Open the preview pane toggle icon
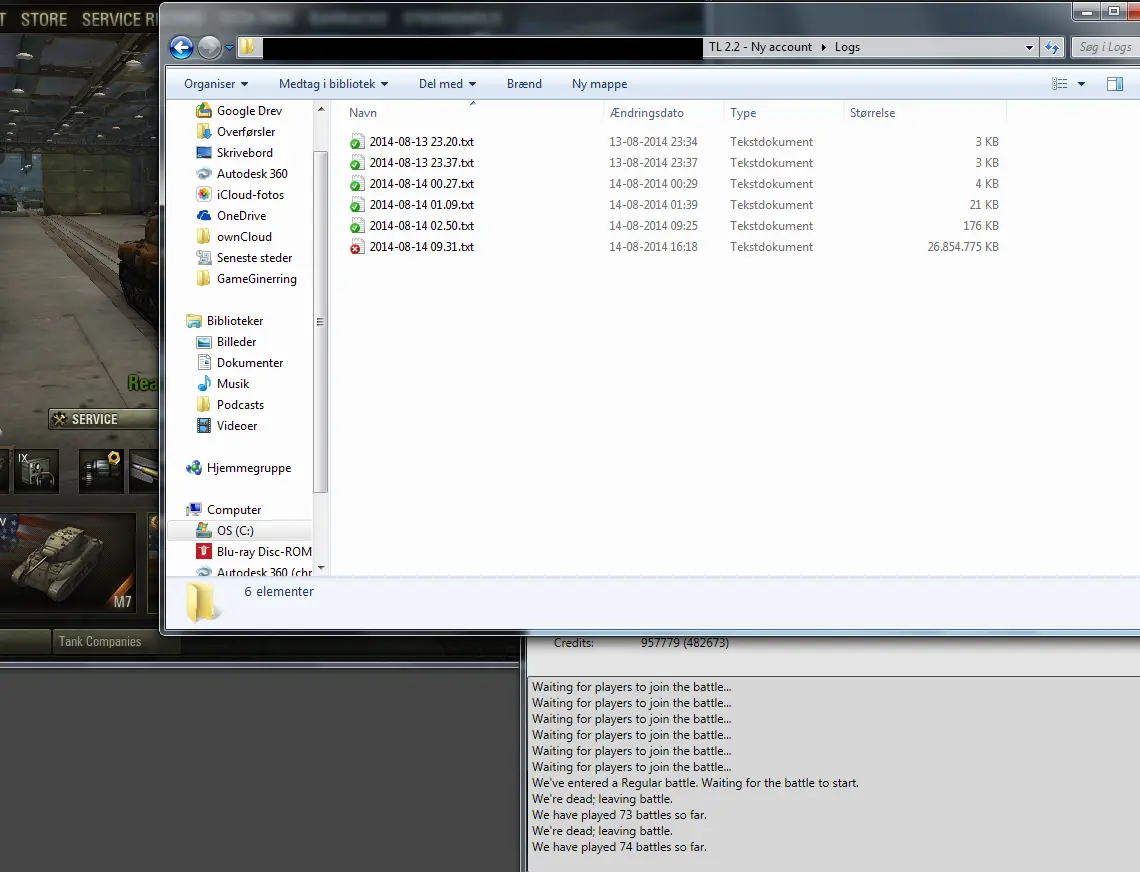This screenshot has width=1140, height=872. point(1114,84)
